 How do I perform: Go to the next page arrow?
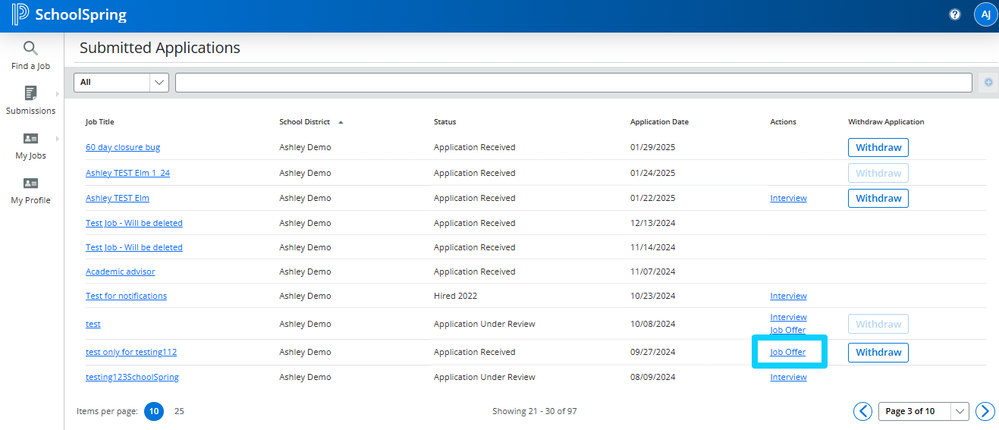[x=985, y=411]
